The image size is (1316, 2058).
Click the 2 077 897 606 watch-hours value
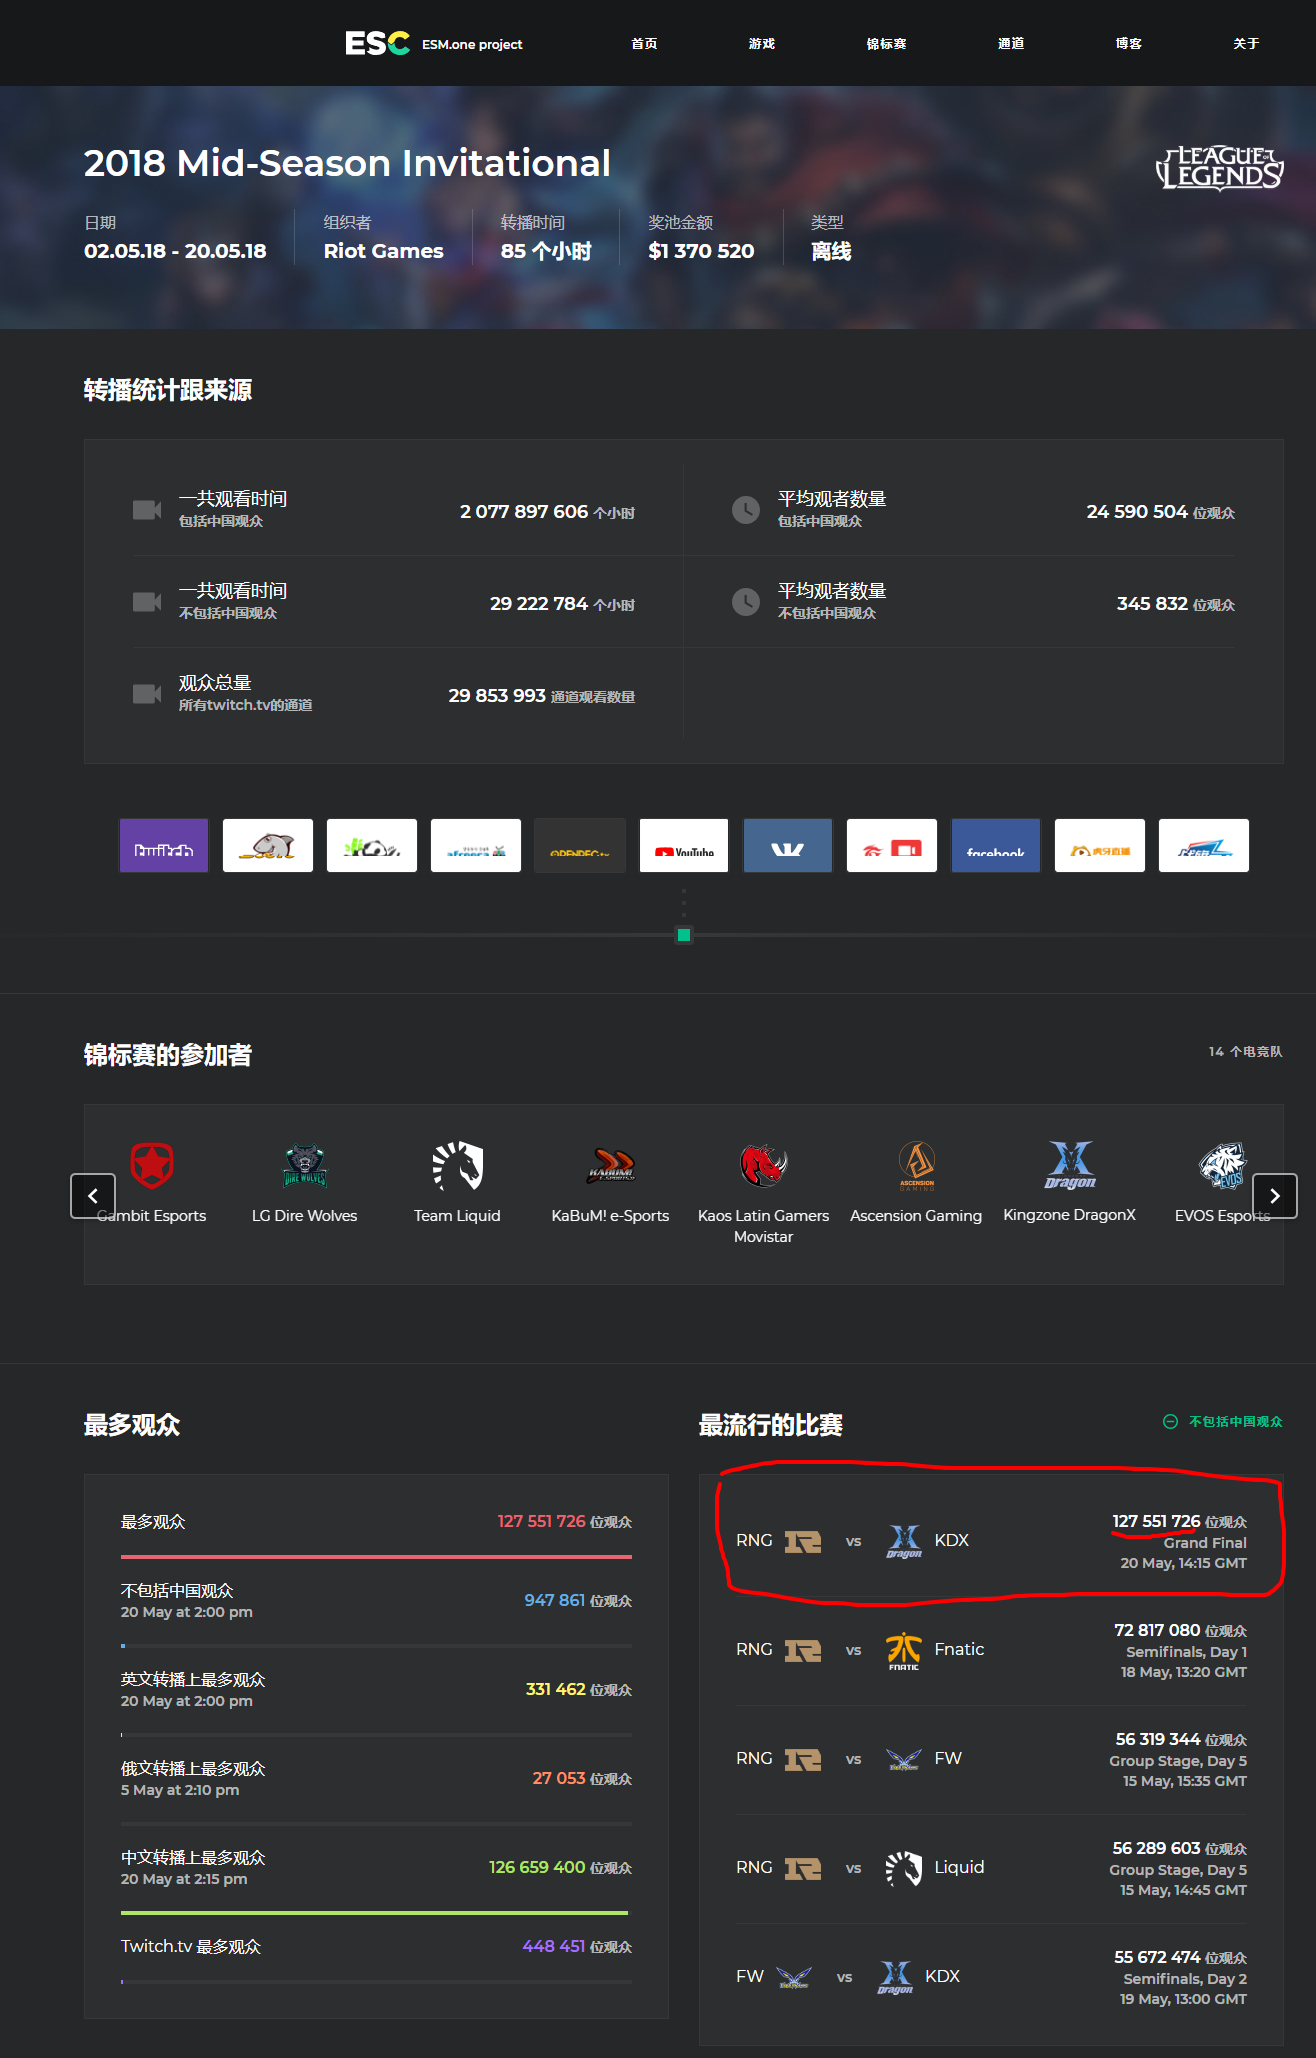tap(524, 512)
